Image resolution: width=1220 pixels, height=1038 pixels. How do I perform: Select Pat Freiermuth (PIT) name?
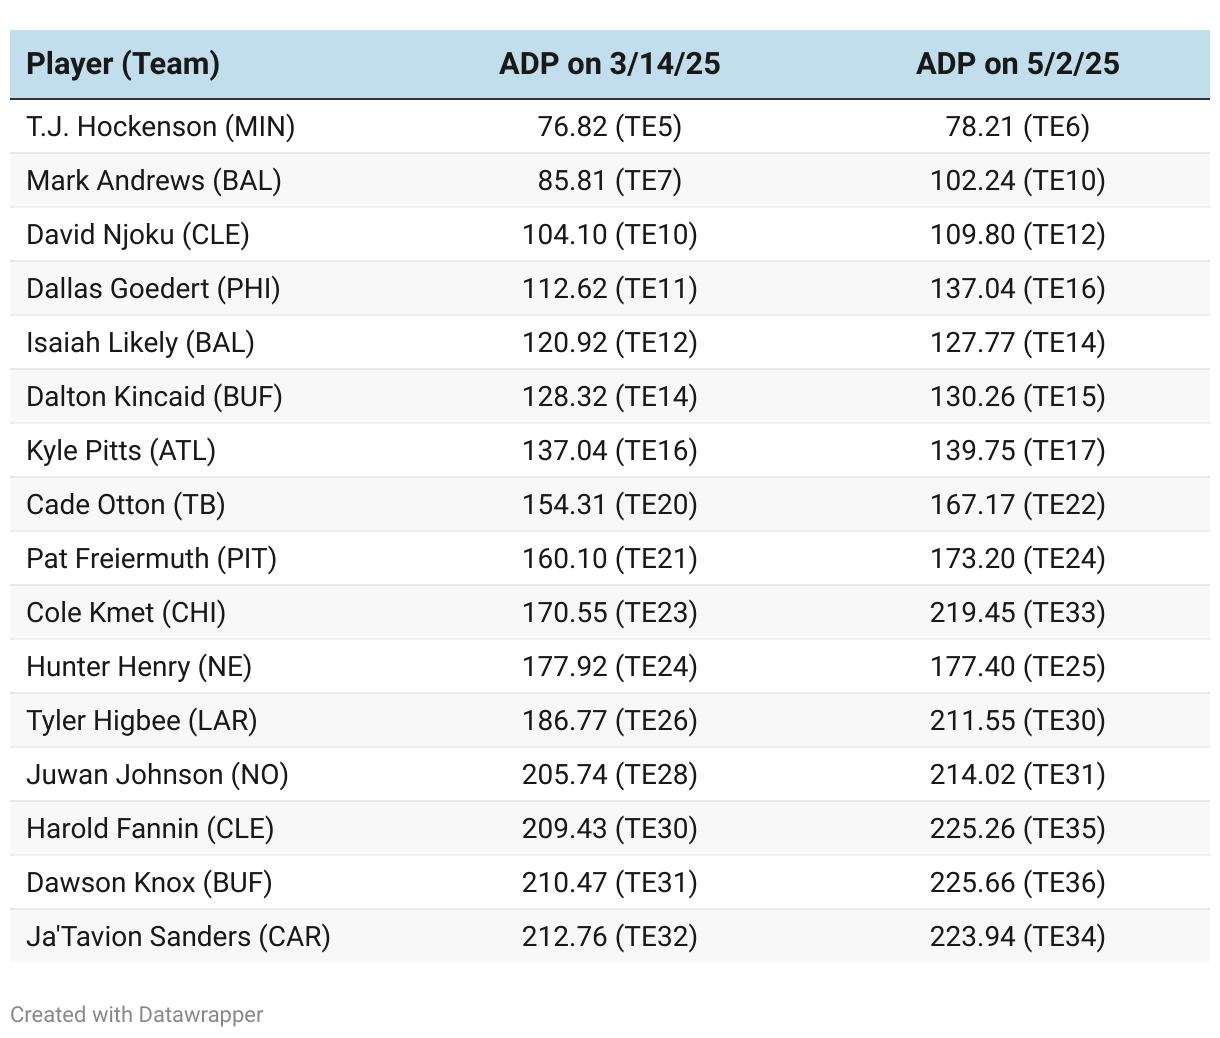click(151, 559)
